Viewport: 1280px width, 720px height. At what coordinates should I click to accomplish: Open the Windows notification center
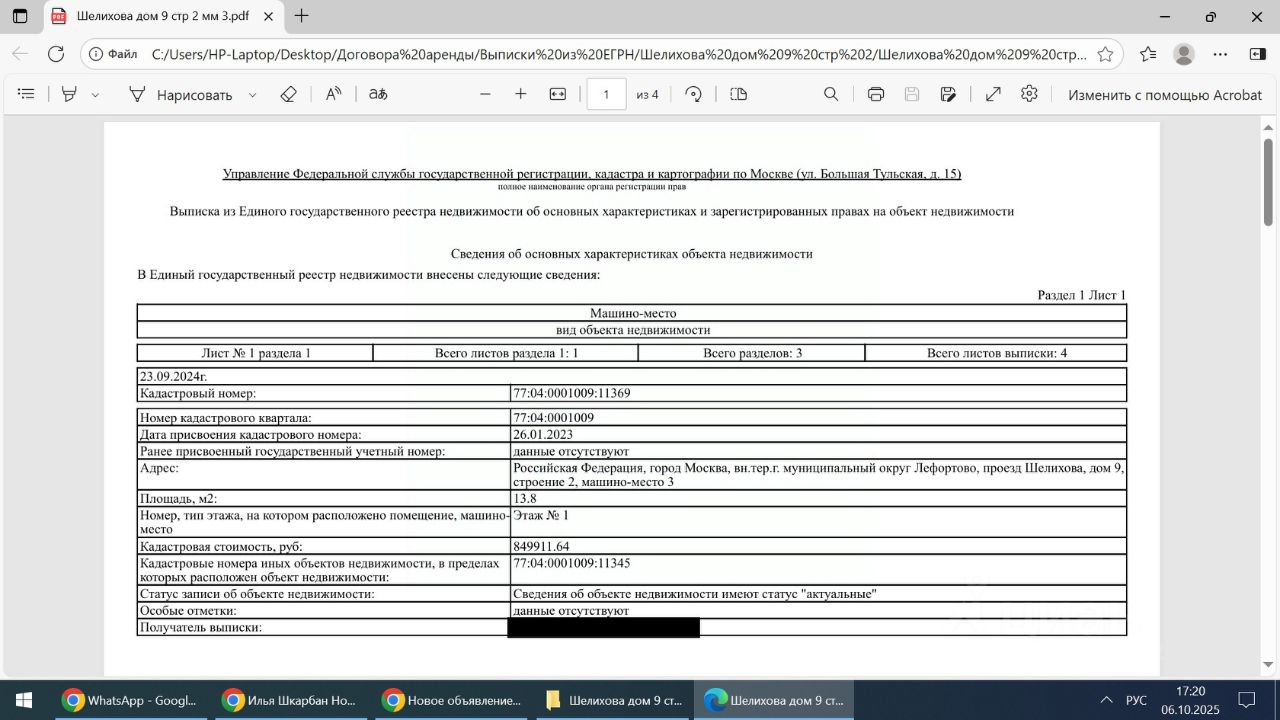(x=1248, y=700)
